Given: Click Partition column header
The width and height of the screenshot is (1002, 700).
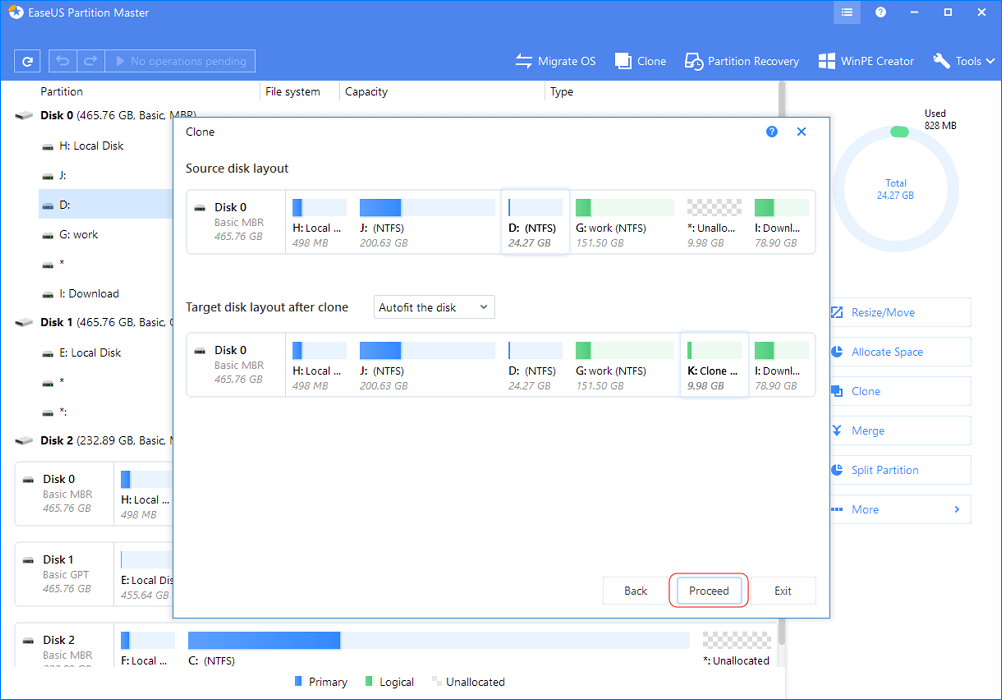Looking at the screenshot, I should click(61, 91).
